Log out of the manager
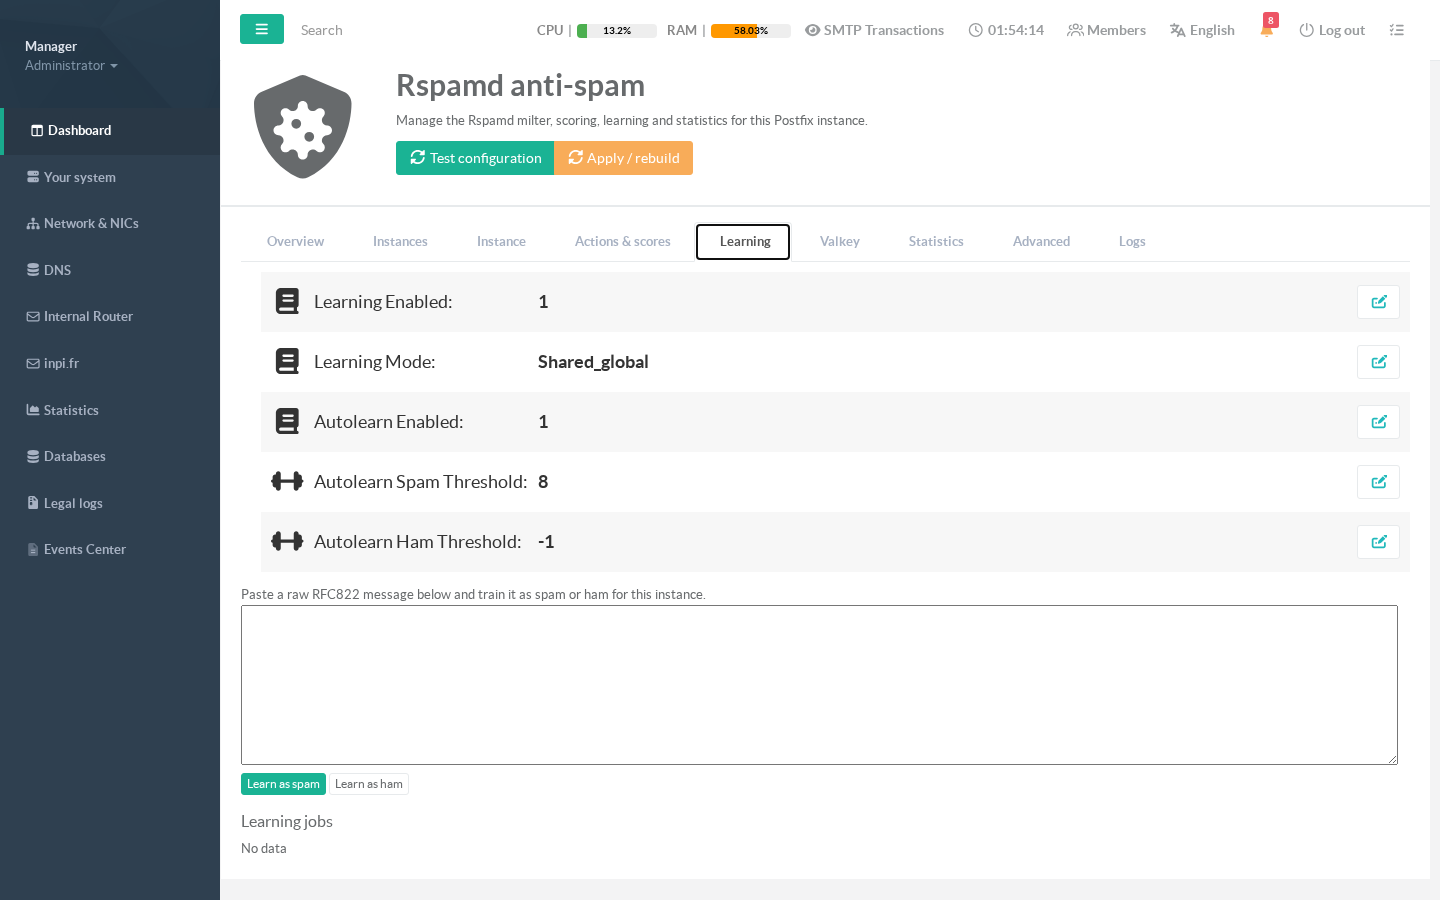This screenshot has width=1440, height=900. 1332,30
